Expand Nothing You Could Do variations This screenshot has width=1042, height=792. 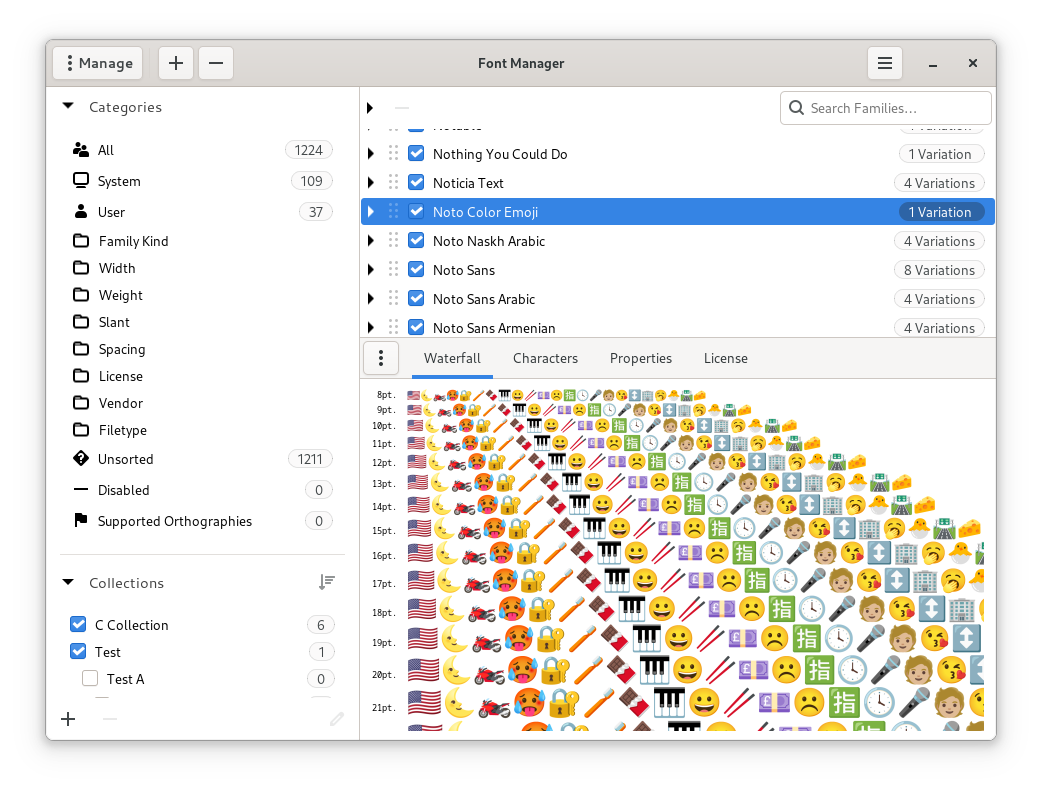370,153
